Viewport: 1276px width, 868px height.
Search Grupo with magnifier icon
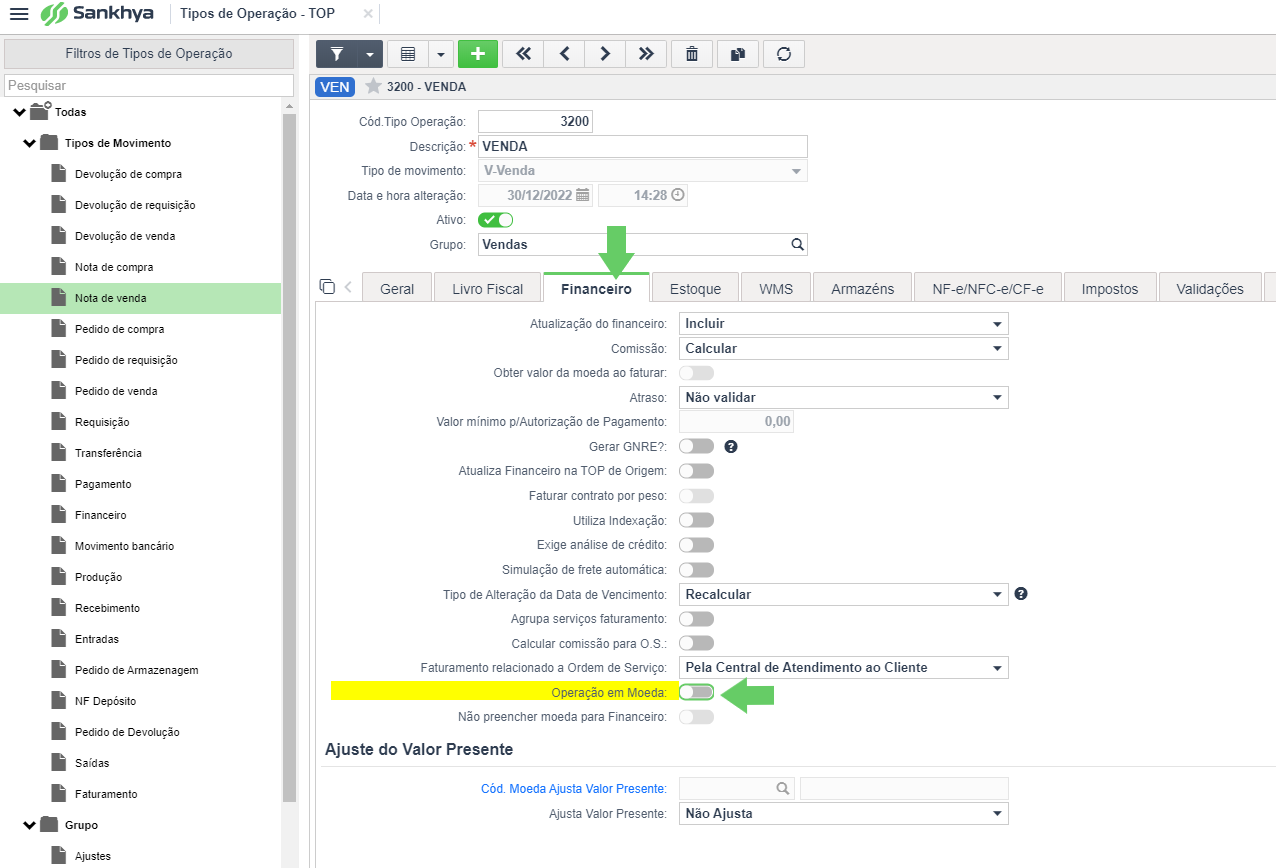[x=797, y=244]
